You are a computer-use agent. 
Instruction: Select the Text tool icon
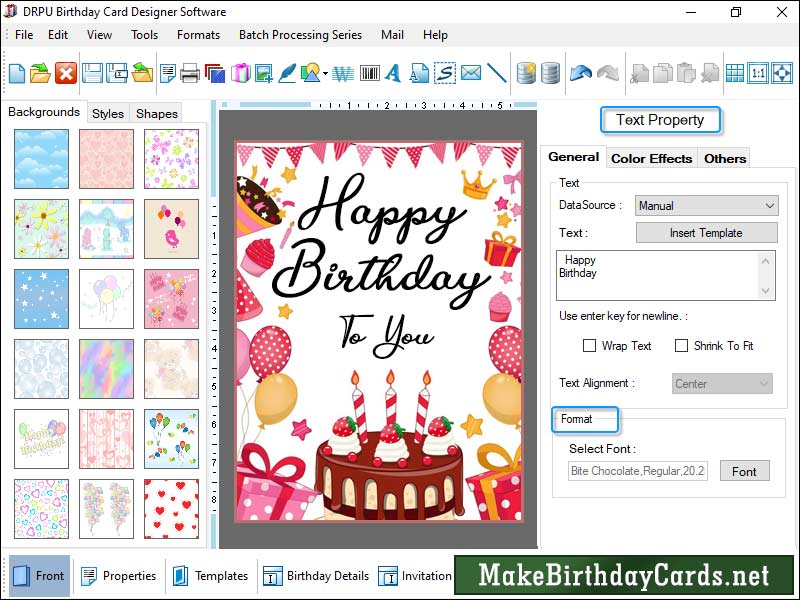coord(394,72)
